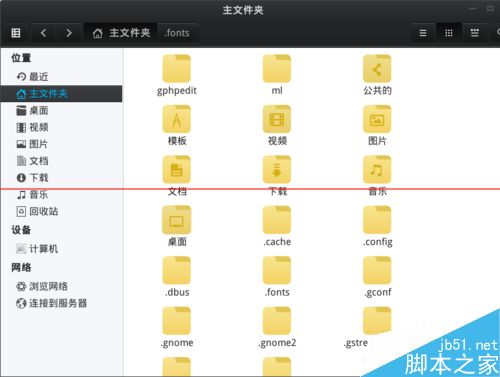
Task: Select the .cache folder icon
Action: 277,220
